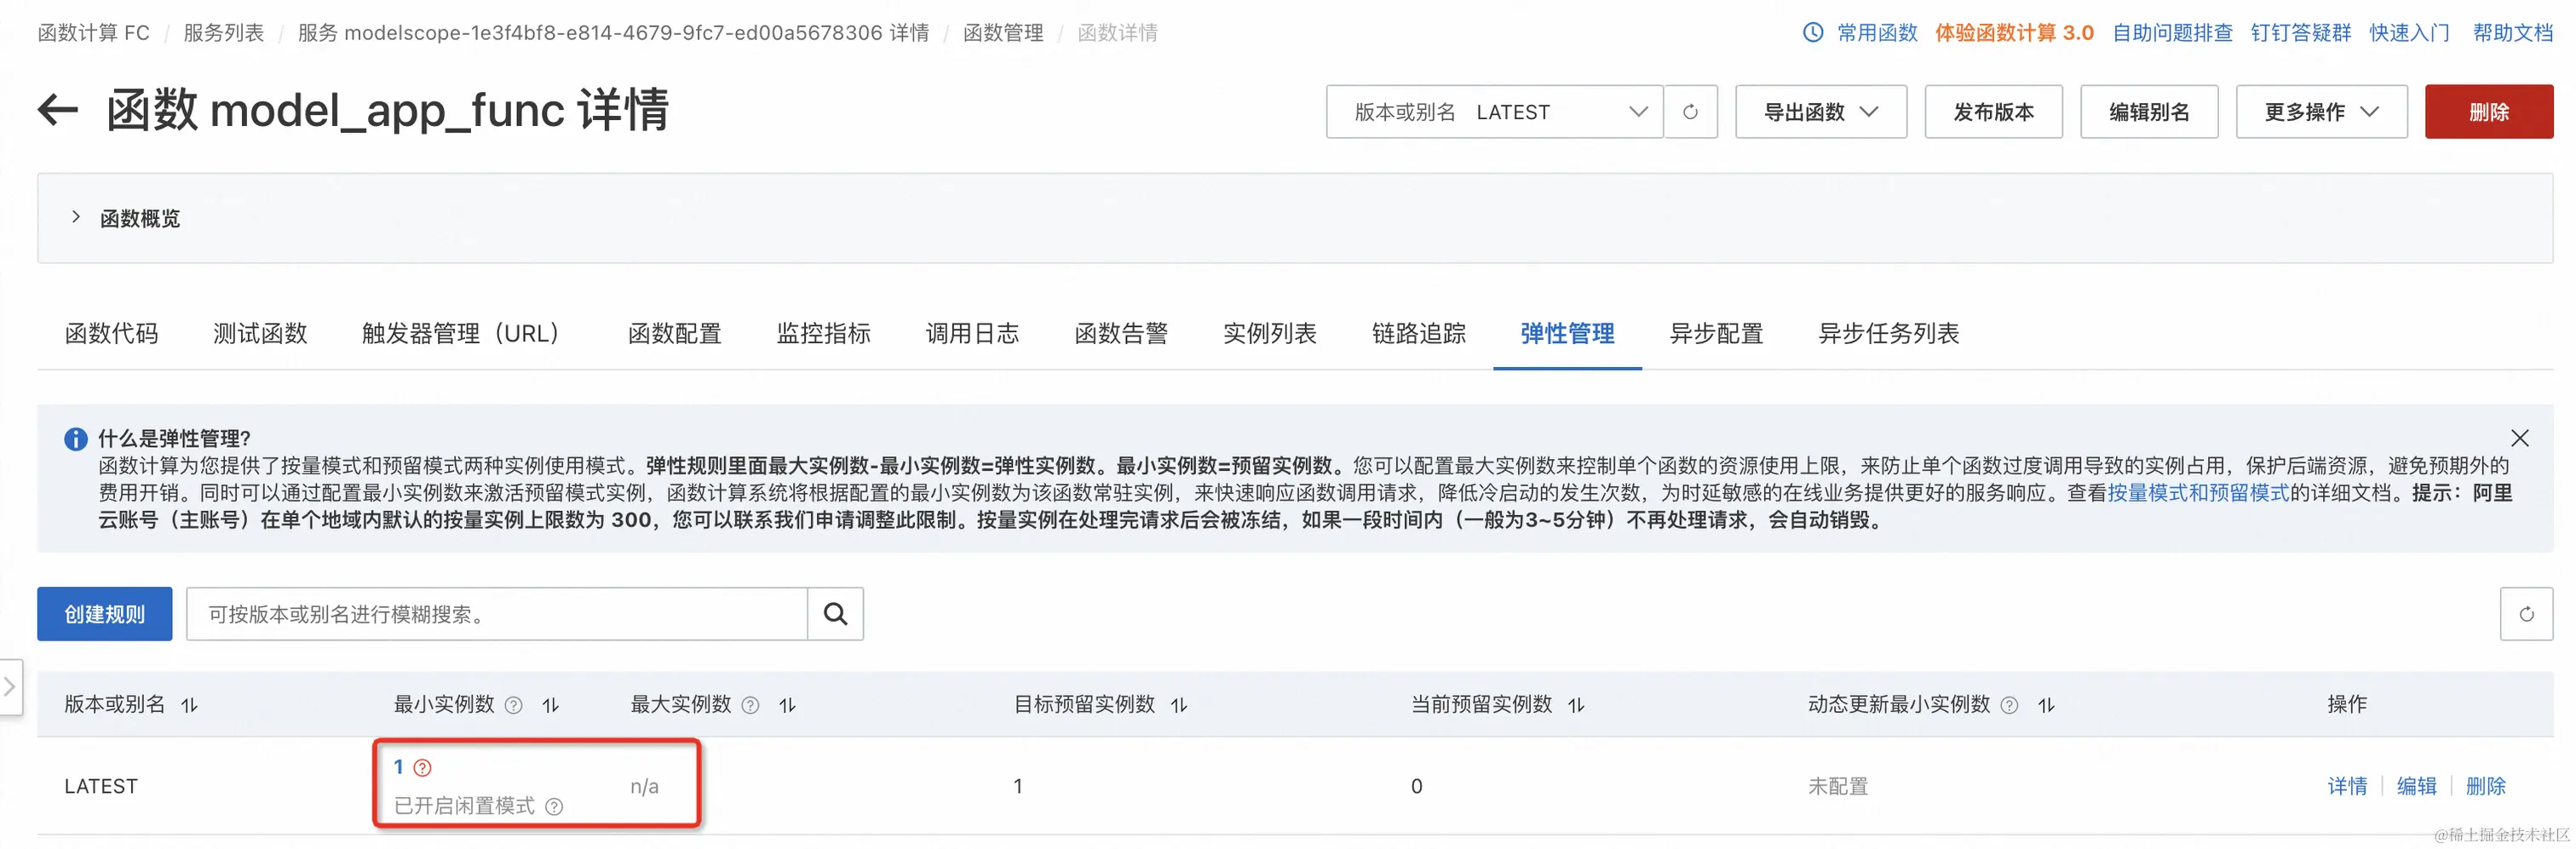Sort by 版本或别名 column
This screenshot has height=849, width=2576.
(x=189, y=705)
